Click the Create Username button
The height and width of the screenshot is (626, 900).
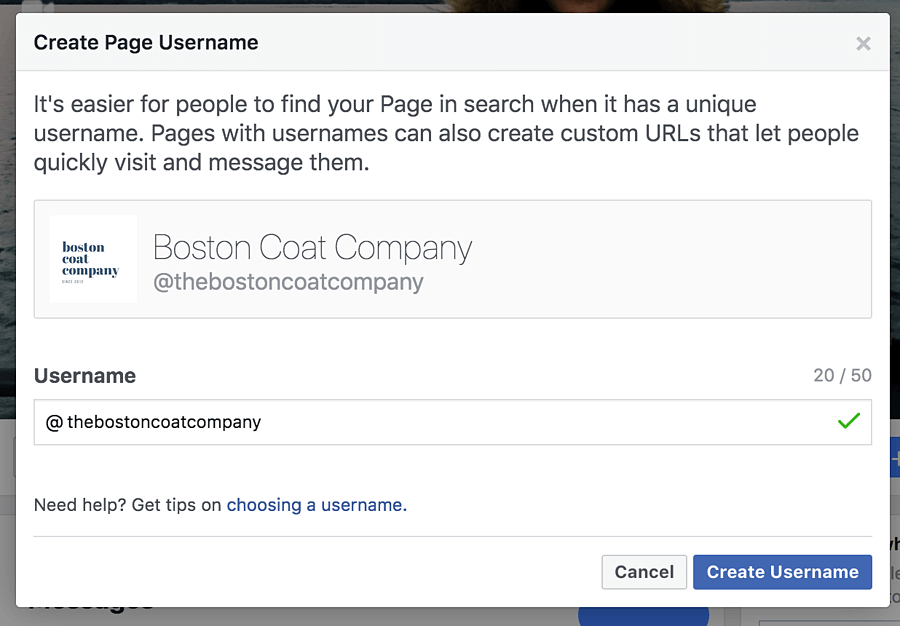click(x=782, y=572)
